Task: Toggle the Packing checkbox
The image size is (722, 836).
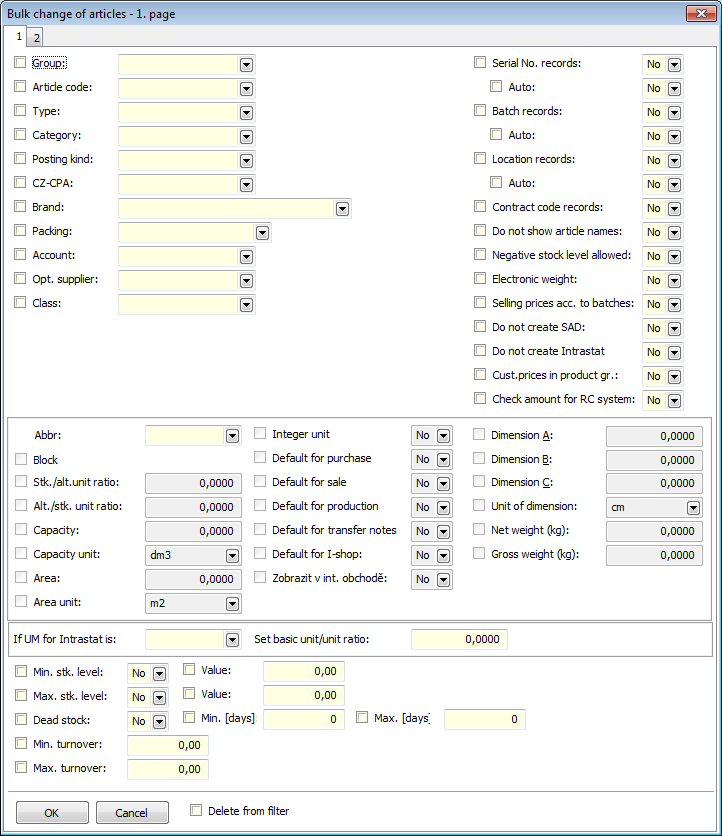Action: pyautogui.click(x=20, y=230)
